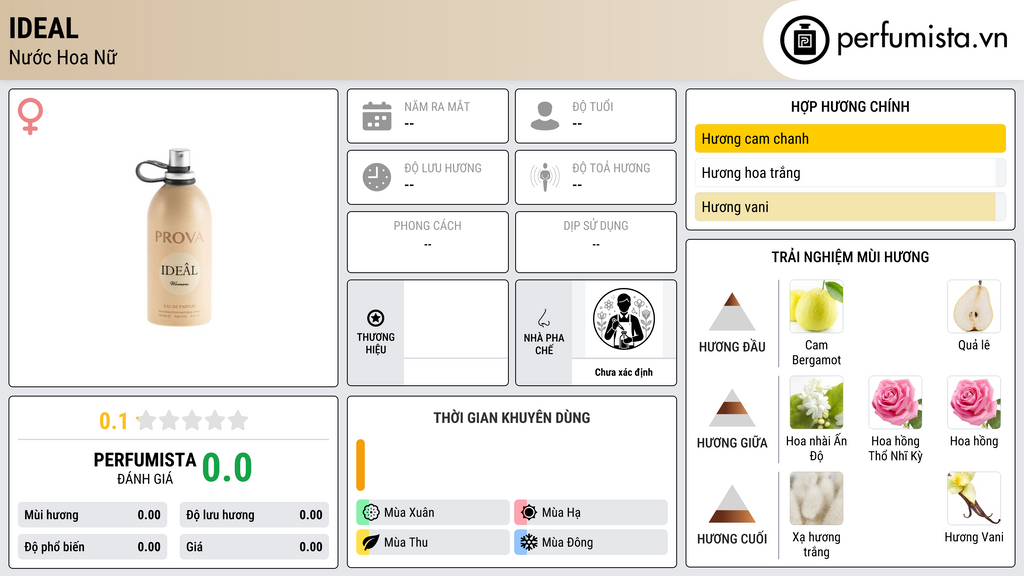Viewport: 1024px width, 576px height.
Task: Click the green 0.0 Perfumista score
Action: [227, 468]
